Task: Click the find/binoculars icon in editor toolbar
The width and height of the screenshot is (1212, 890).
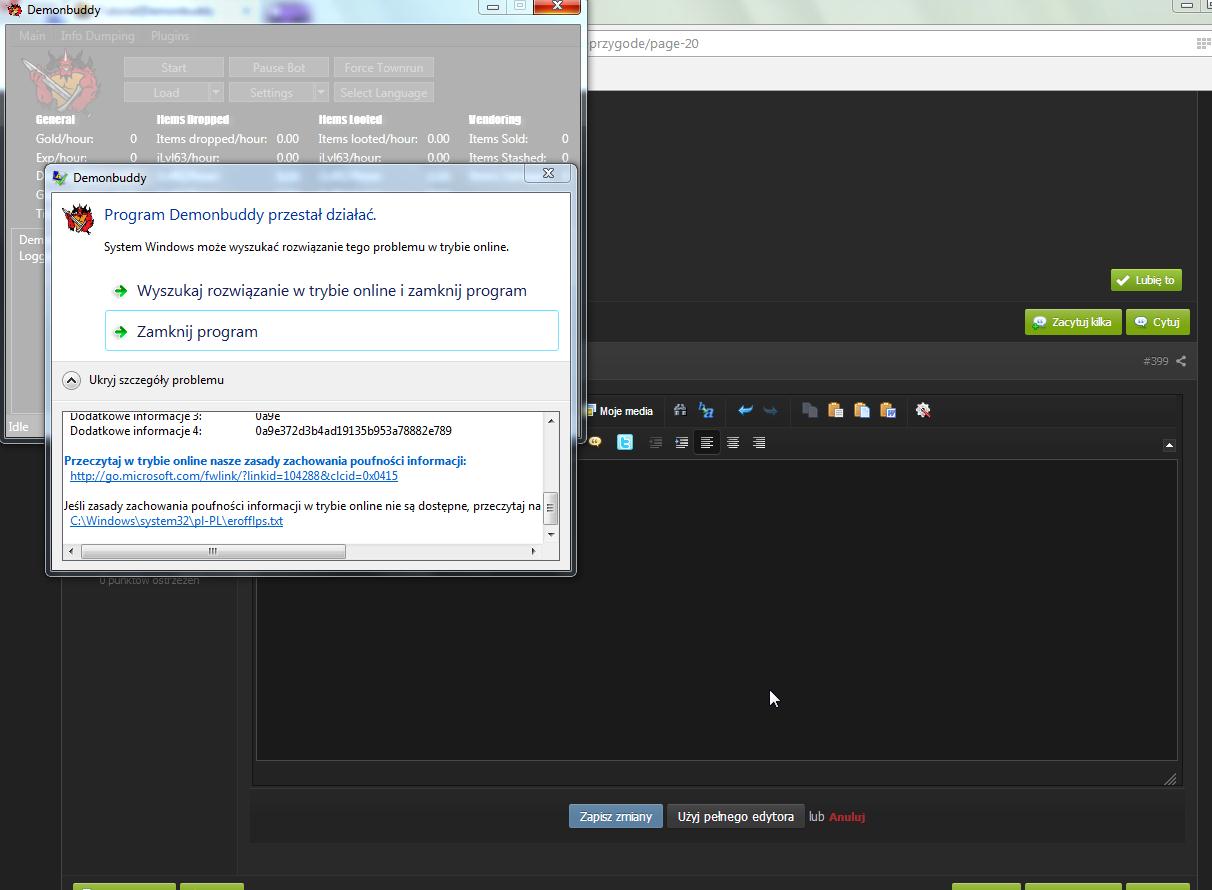Action: (680, 410)
